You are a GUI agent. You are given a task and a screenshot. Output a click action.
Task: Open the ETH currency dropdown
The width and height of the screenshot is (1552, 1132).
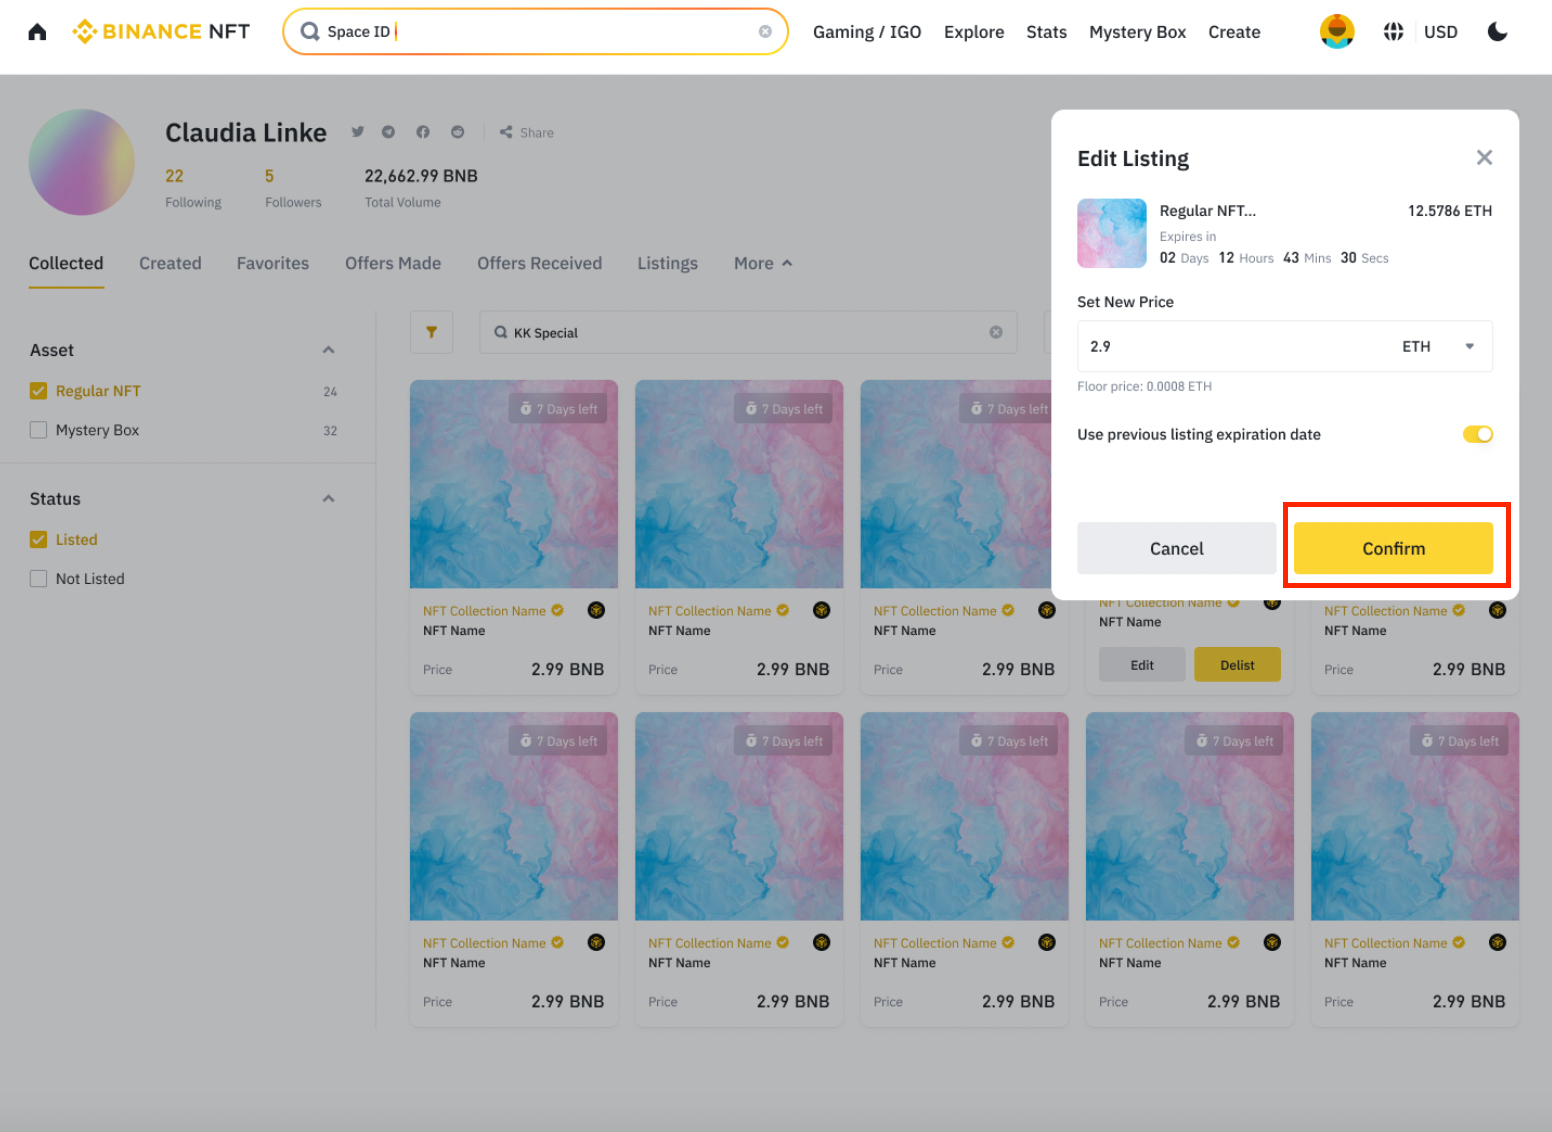pos(1469,346)
